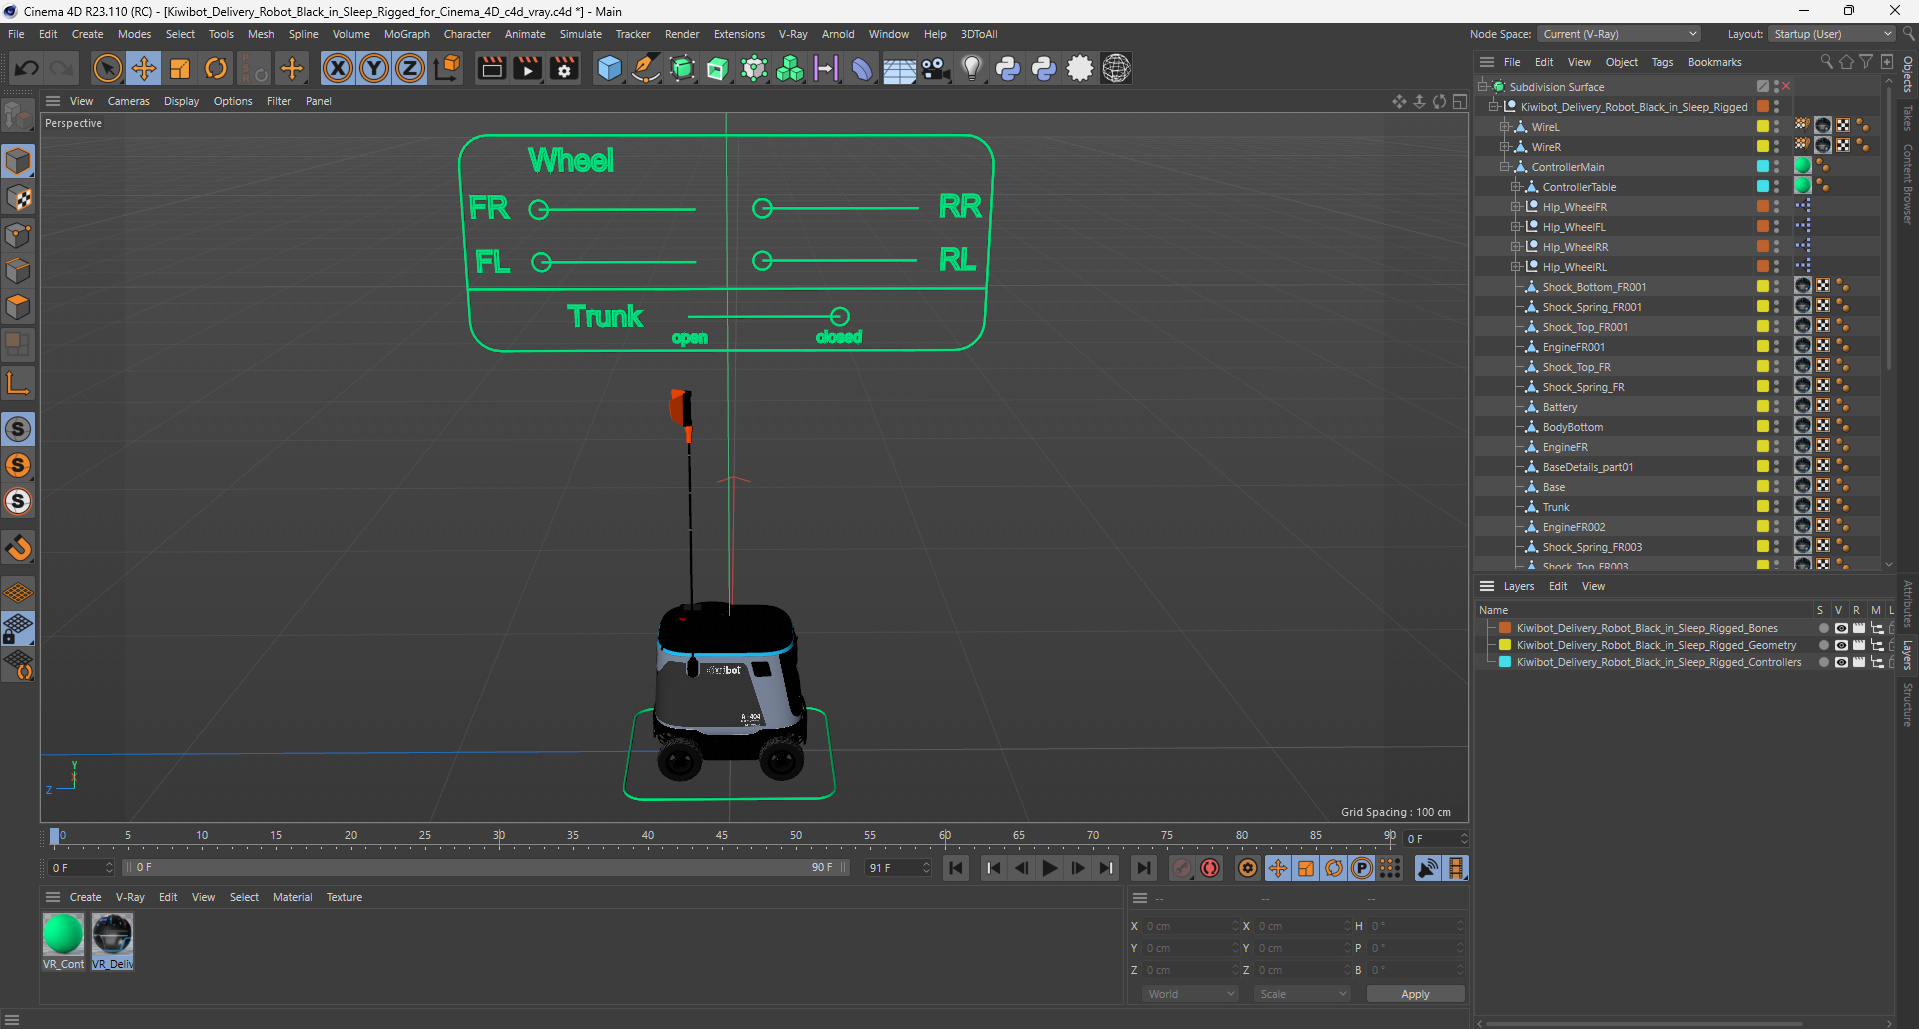Open the vertical Takes tab
Viewport: 1919px width, 1029px height.
pyautogui.click(x=1908, y=117)
